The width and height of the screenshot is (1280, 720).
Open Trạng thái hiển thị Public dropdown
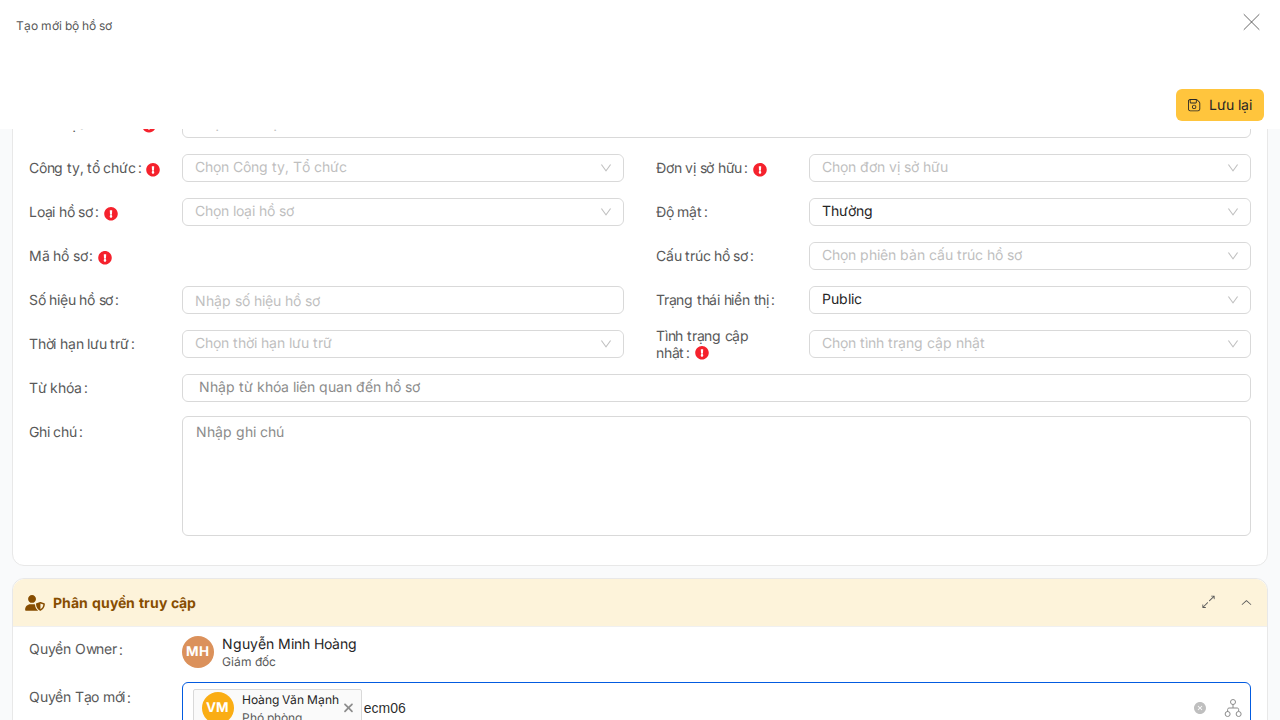tap(1029, 300)
